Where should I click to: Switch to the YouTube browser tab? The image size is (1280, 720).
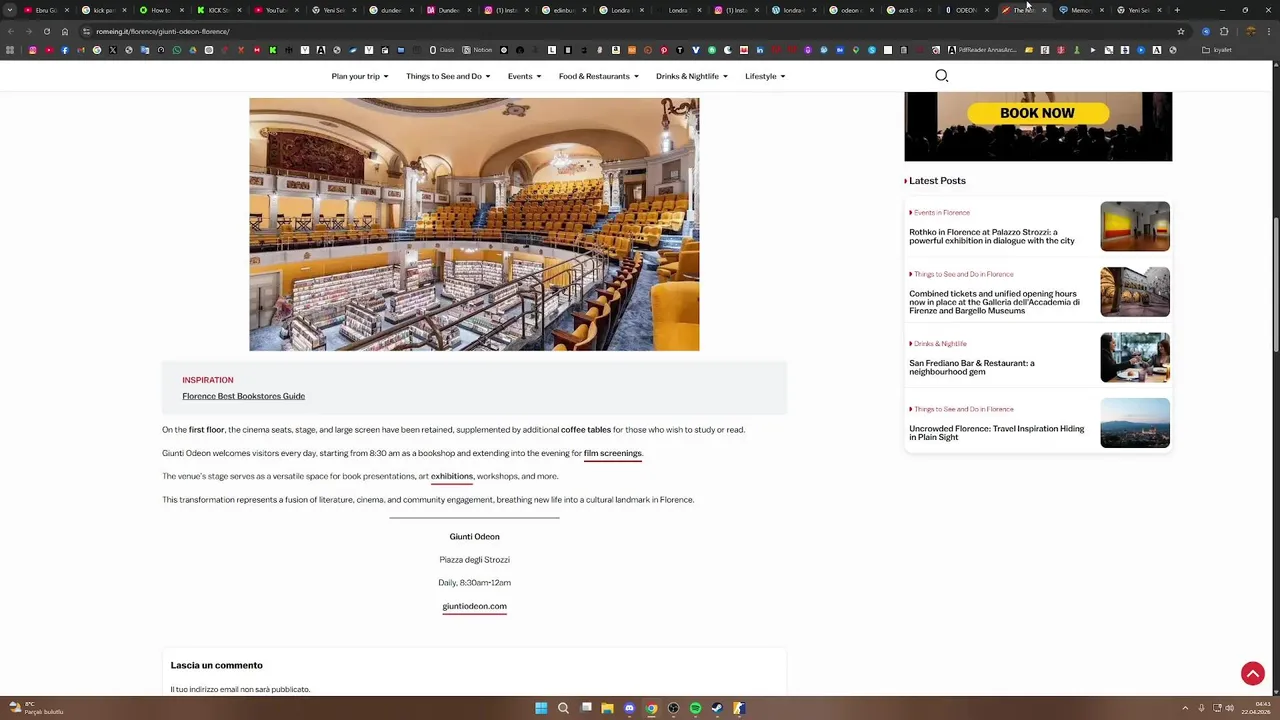pos(275,10)
